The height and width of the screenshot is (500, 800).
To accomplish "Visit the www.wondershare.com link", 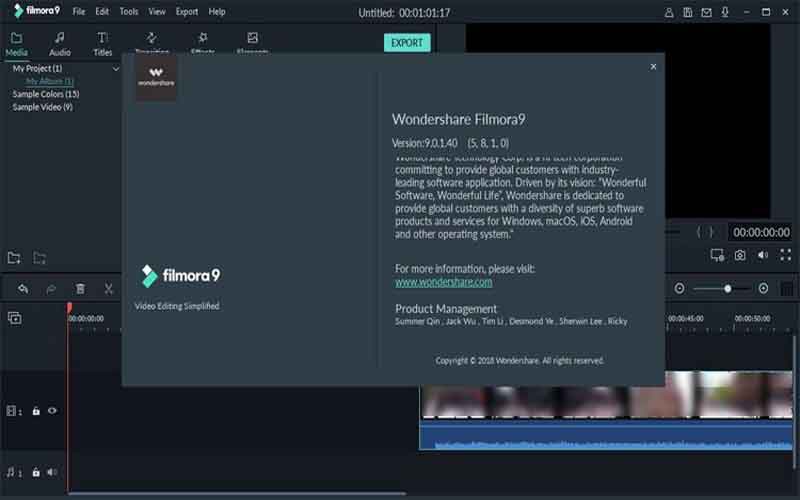I will [x=443, y=282].
